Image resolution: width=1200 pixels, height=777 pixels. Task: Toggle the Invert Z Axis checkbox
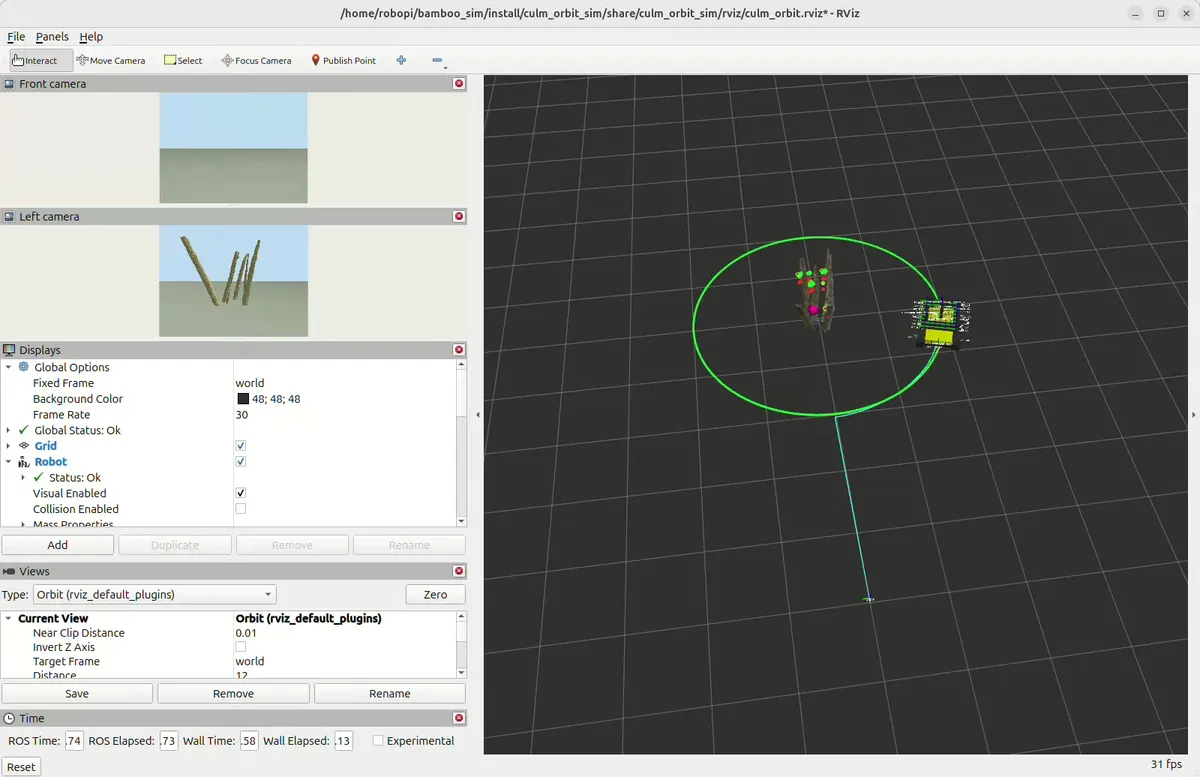[240, 647]
